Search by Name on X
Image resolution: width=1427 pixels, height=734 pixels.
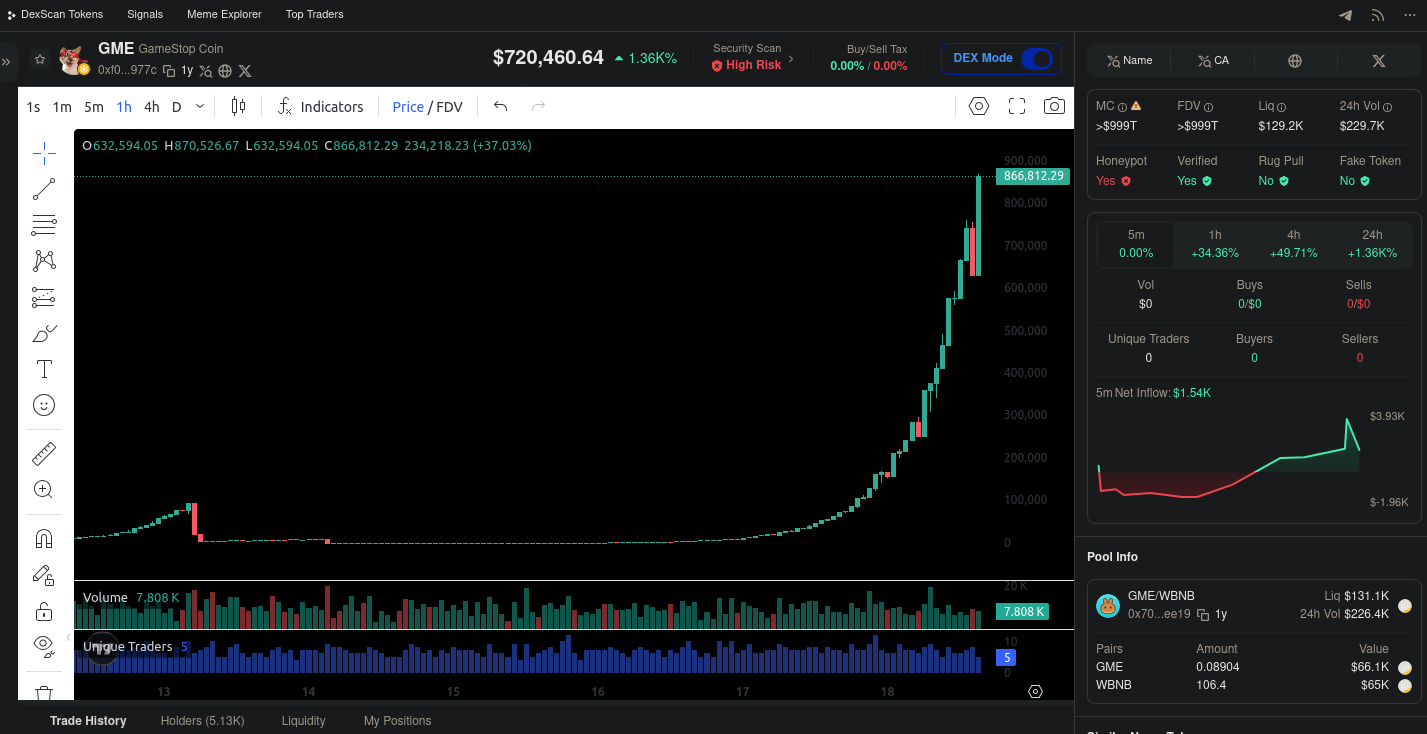[x=1129, y=61]
